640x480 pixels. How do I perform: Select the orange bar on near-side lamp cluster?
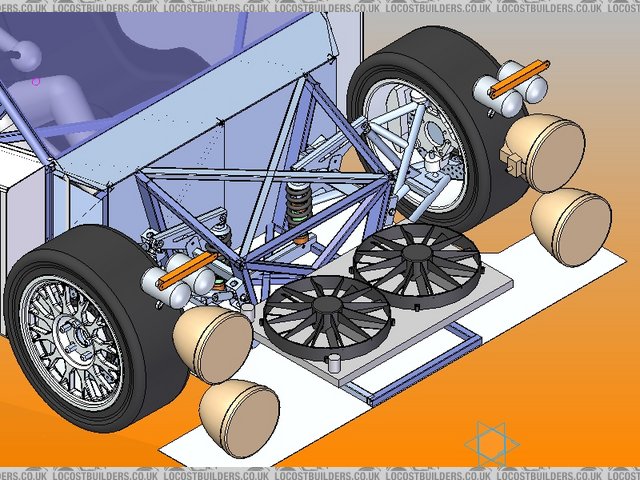(188, 271)
